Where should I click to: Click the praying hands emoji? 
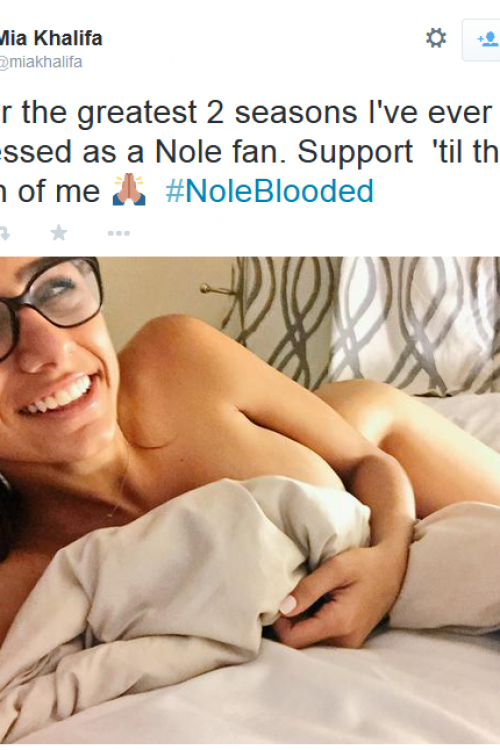(129, 190)
